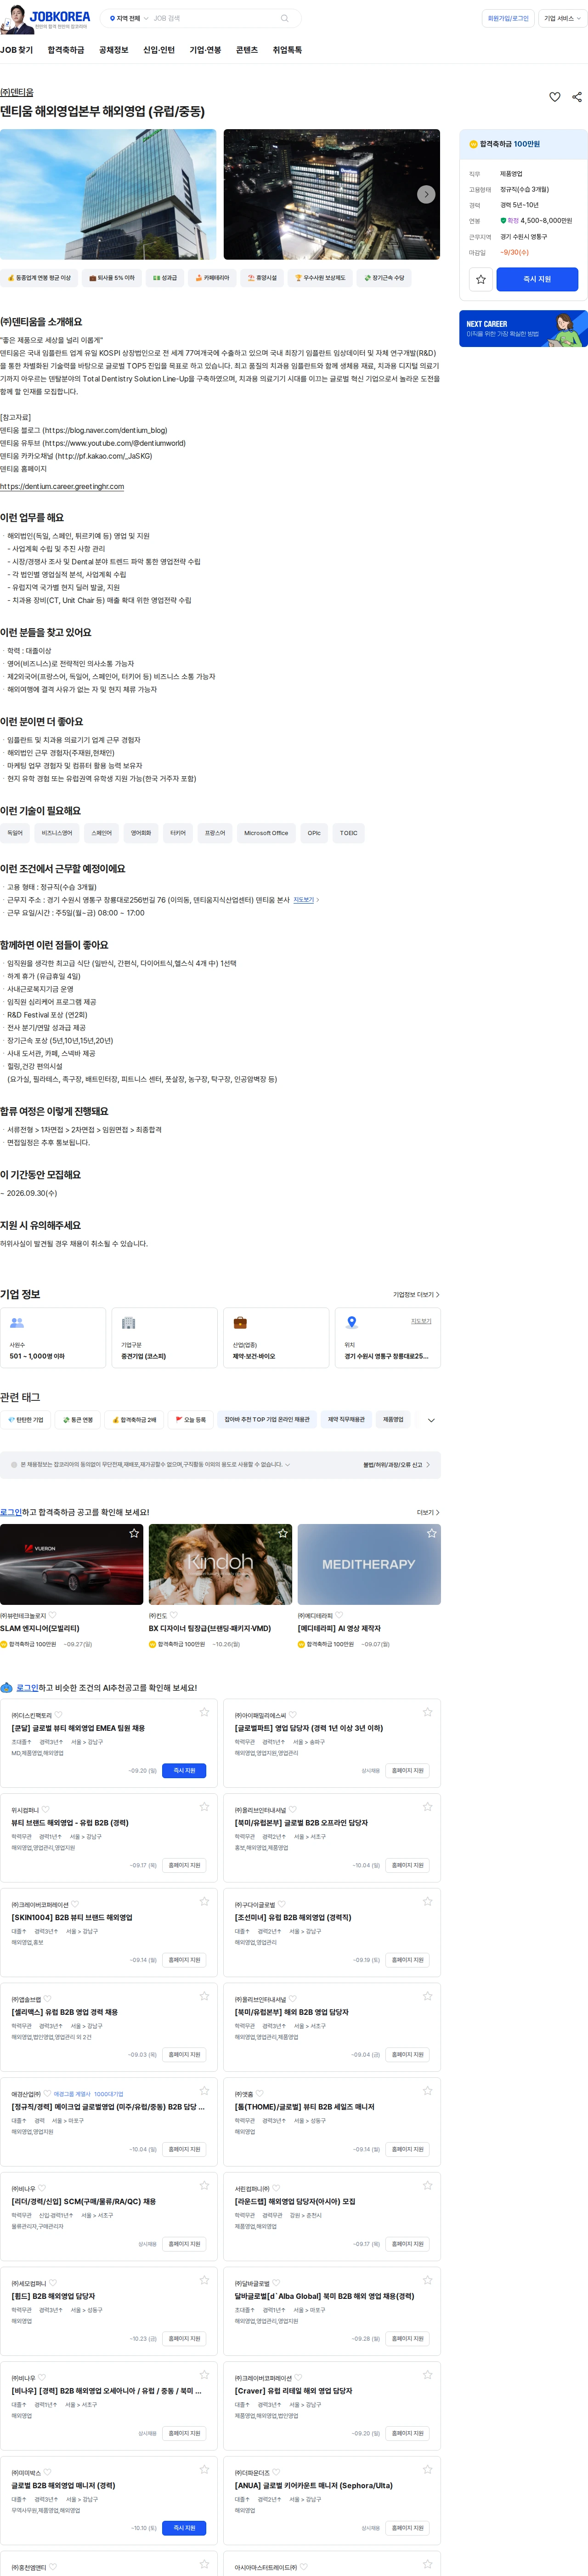Follow (주)디스킨팩토리 with heart icon
Image resolution: width=588 pixels, height=2576 pixels.
[x=58, y=1715]
